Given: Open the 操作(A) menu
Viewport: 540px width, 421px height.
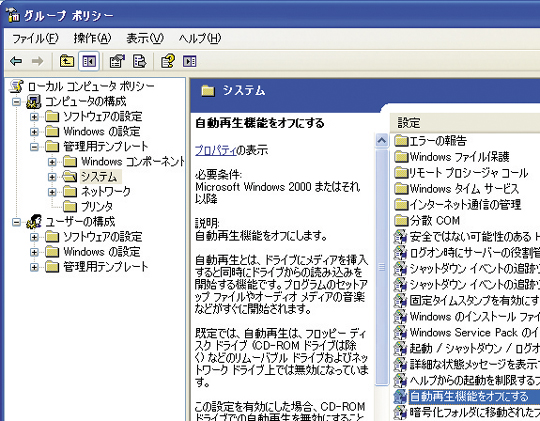Looking at the screenshot, I should click(x=92, y=38).
